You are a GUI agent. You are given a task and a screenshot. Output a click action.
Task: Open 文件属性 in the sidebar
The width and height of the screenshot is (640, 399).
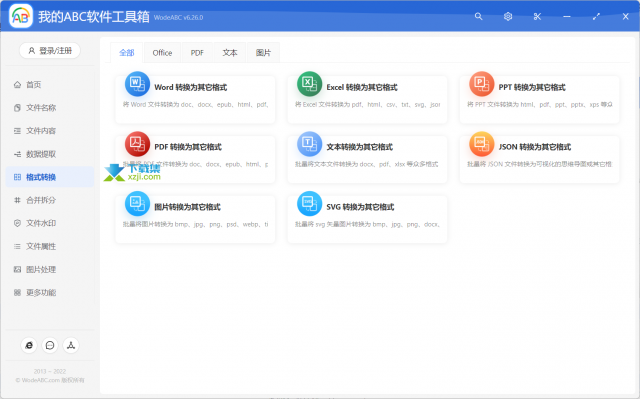[x=50, y=246]
